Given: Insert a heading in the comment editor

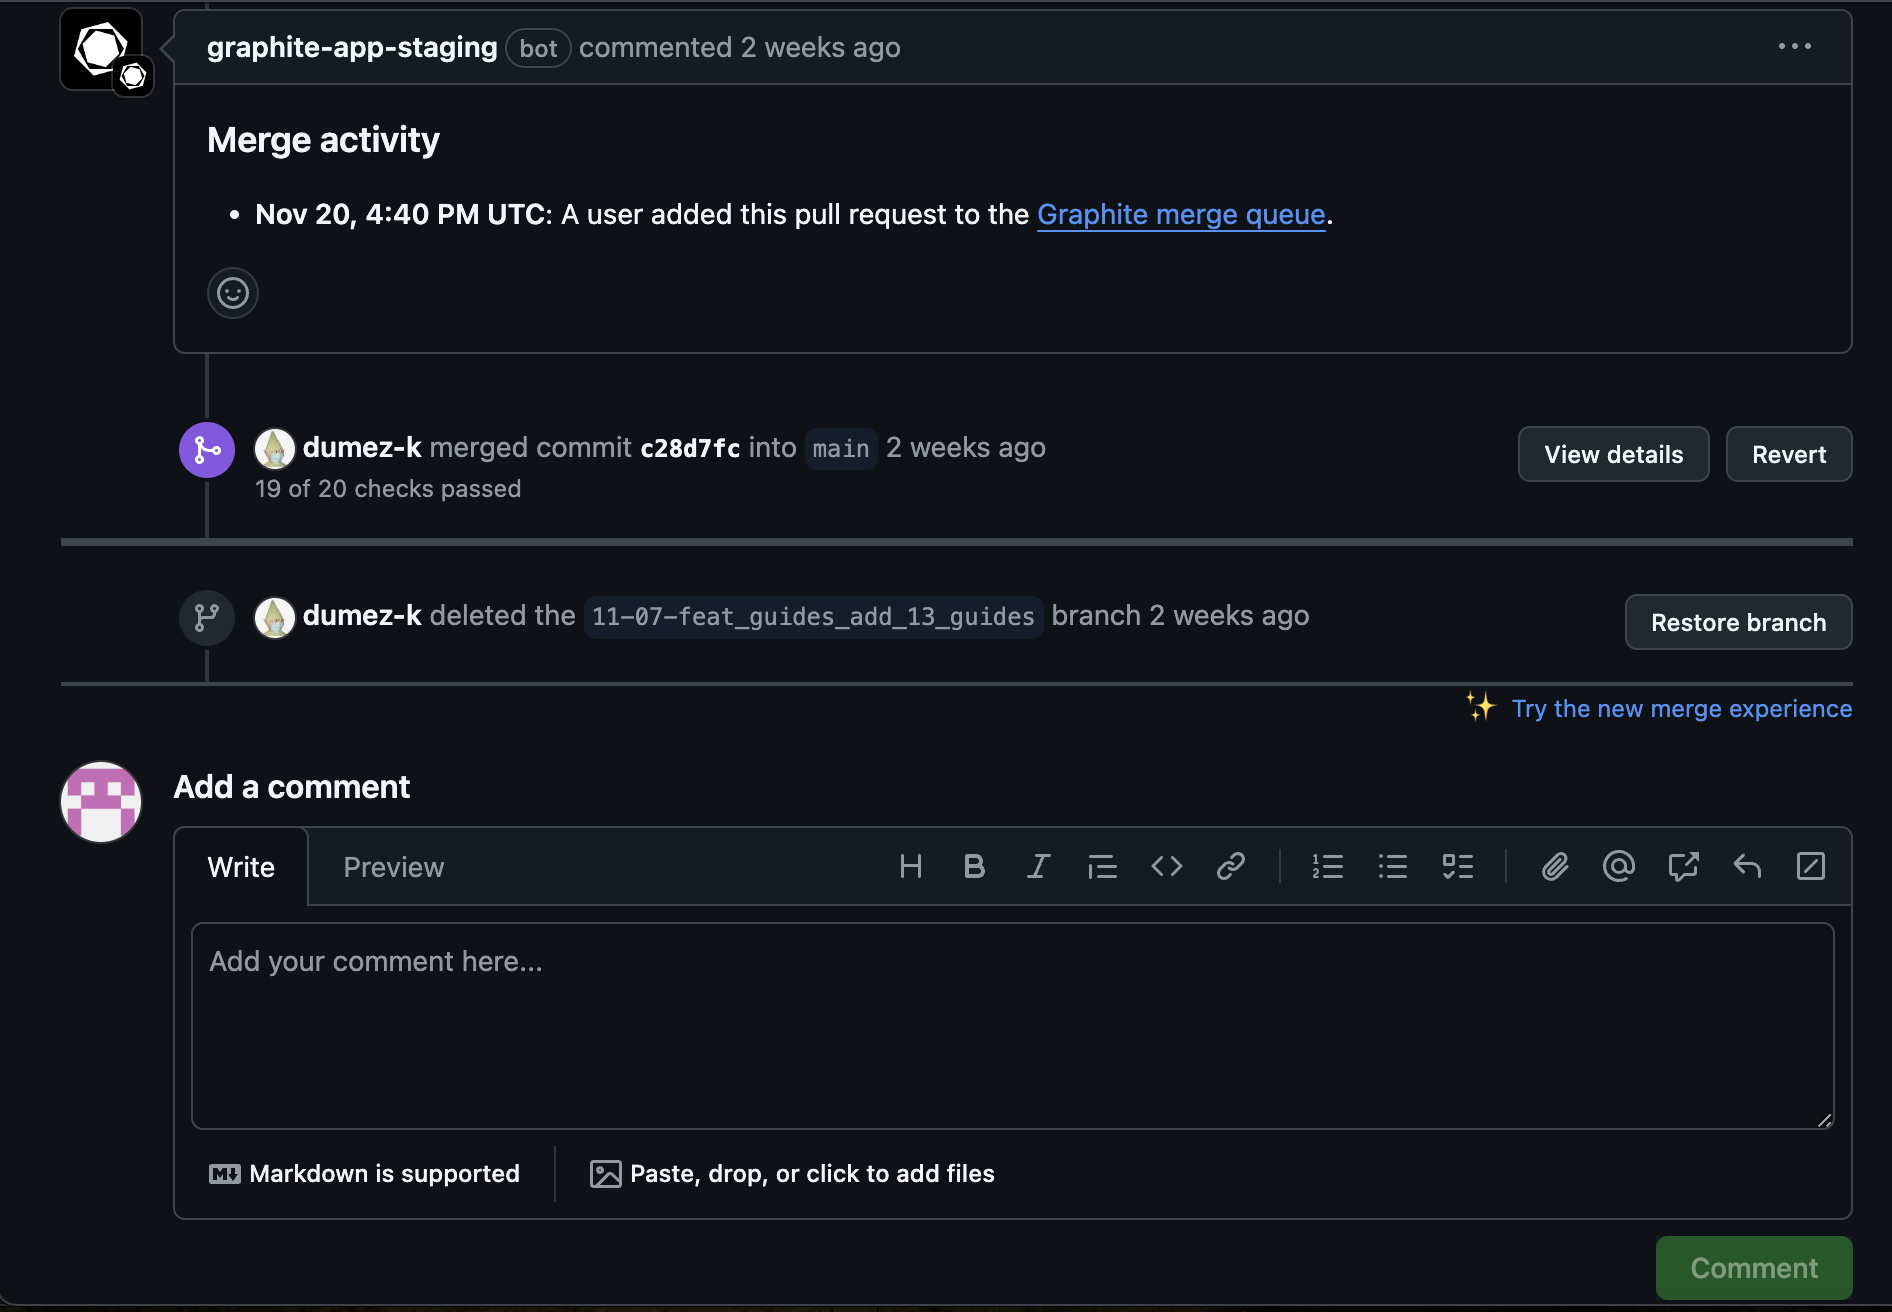Looking at the screenshot, I should click(911, 866).
